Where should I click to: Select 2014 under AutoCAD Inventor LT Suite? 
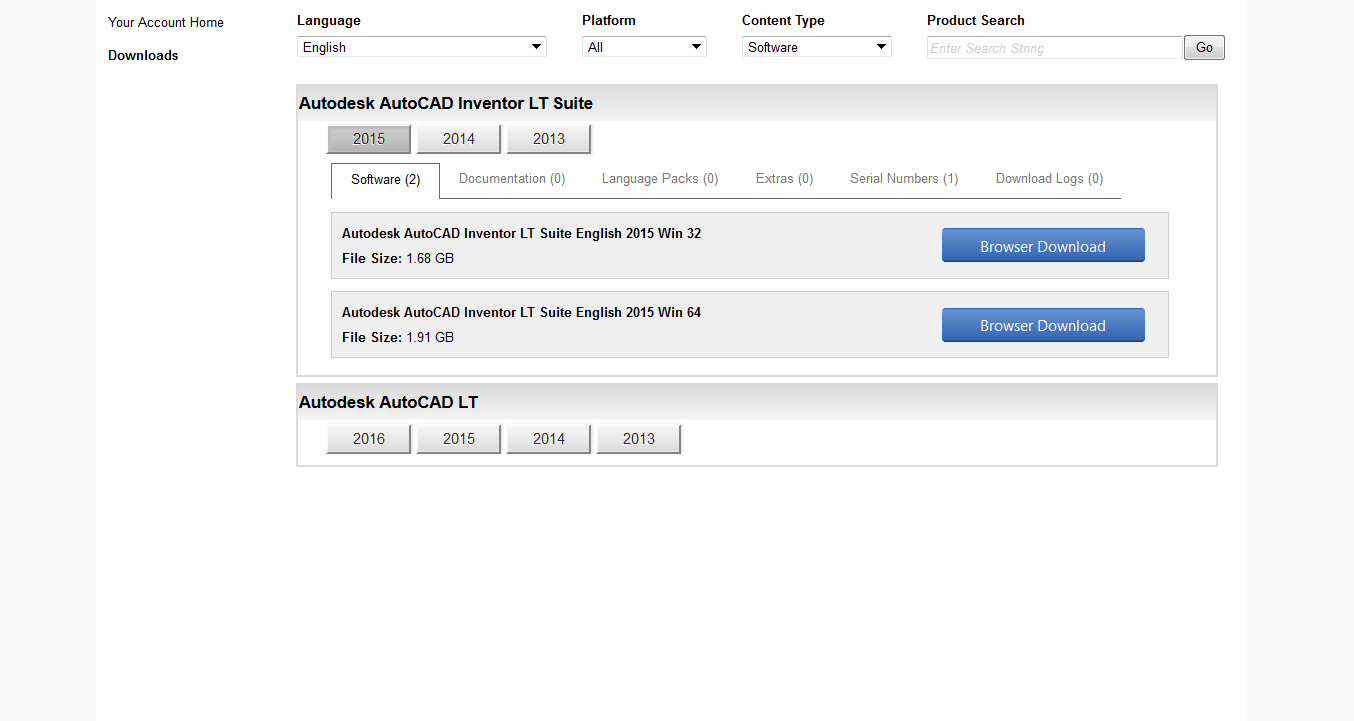pos(459,139)
